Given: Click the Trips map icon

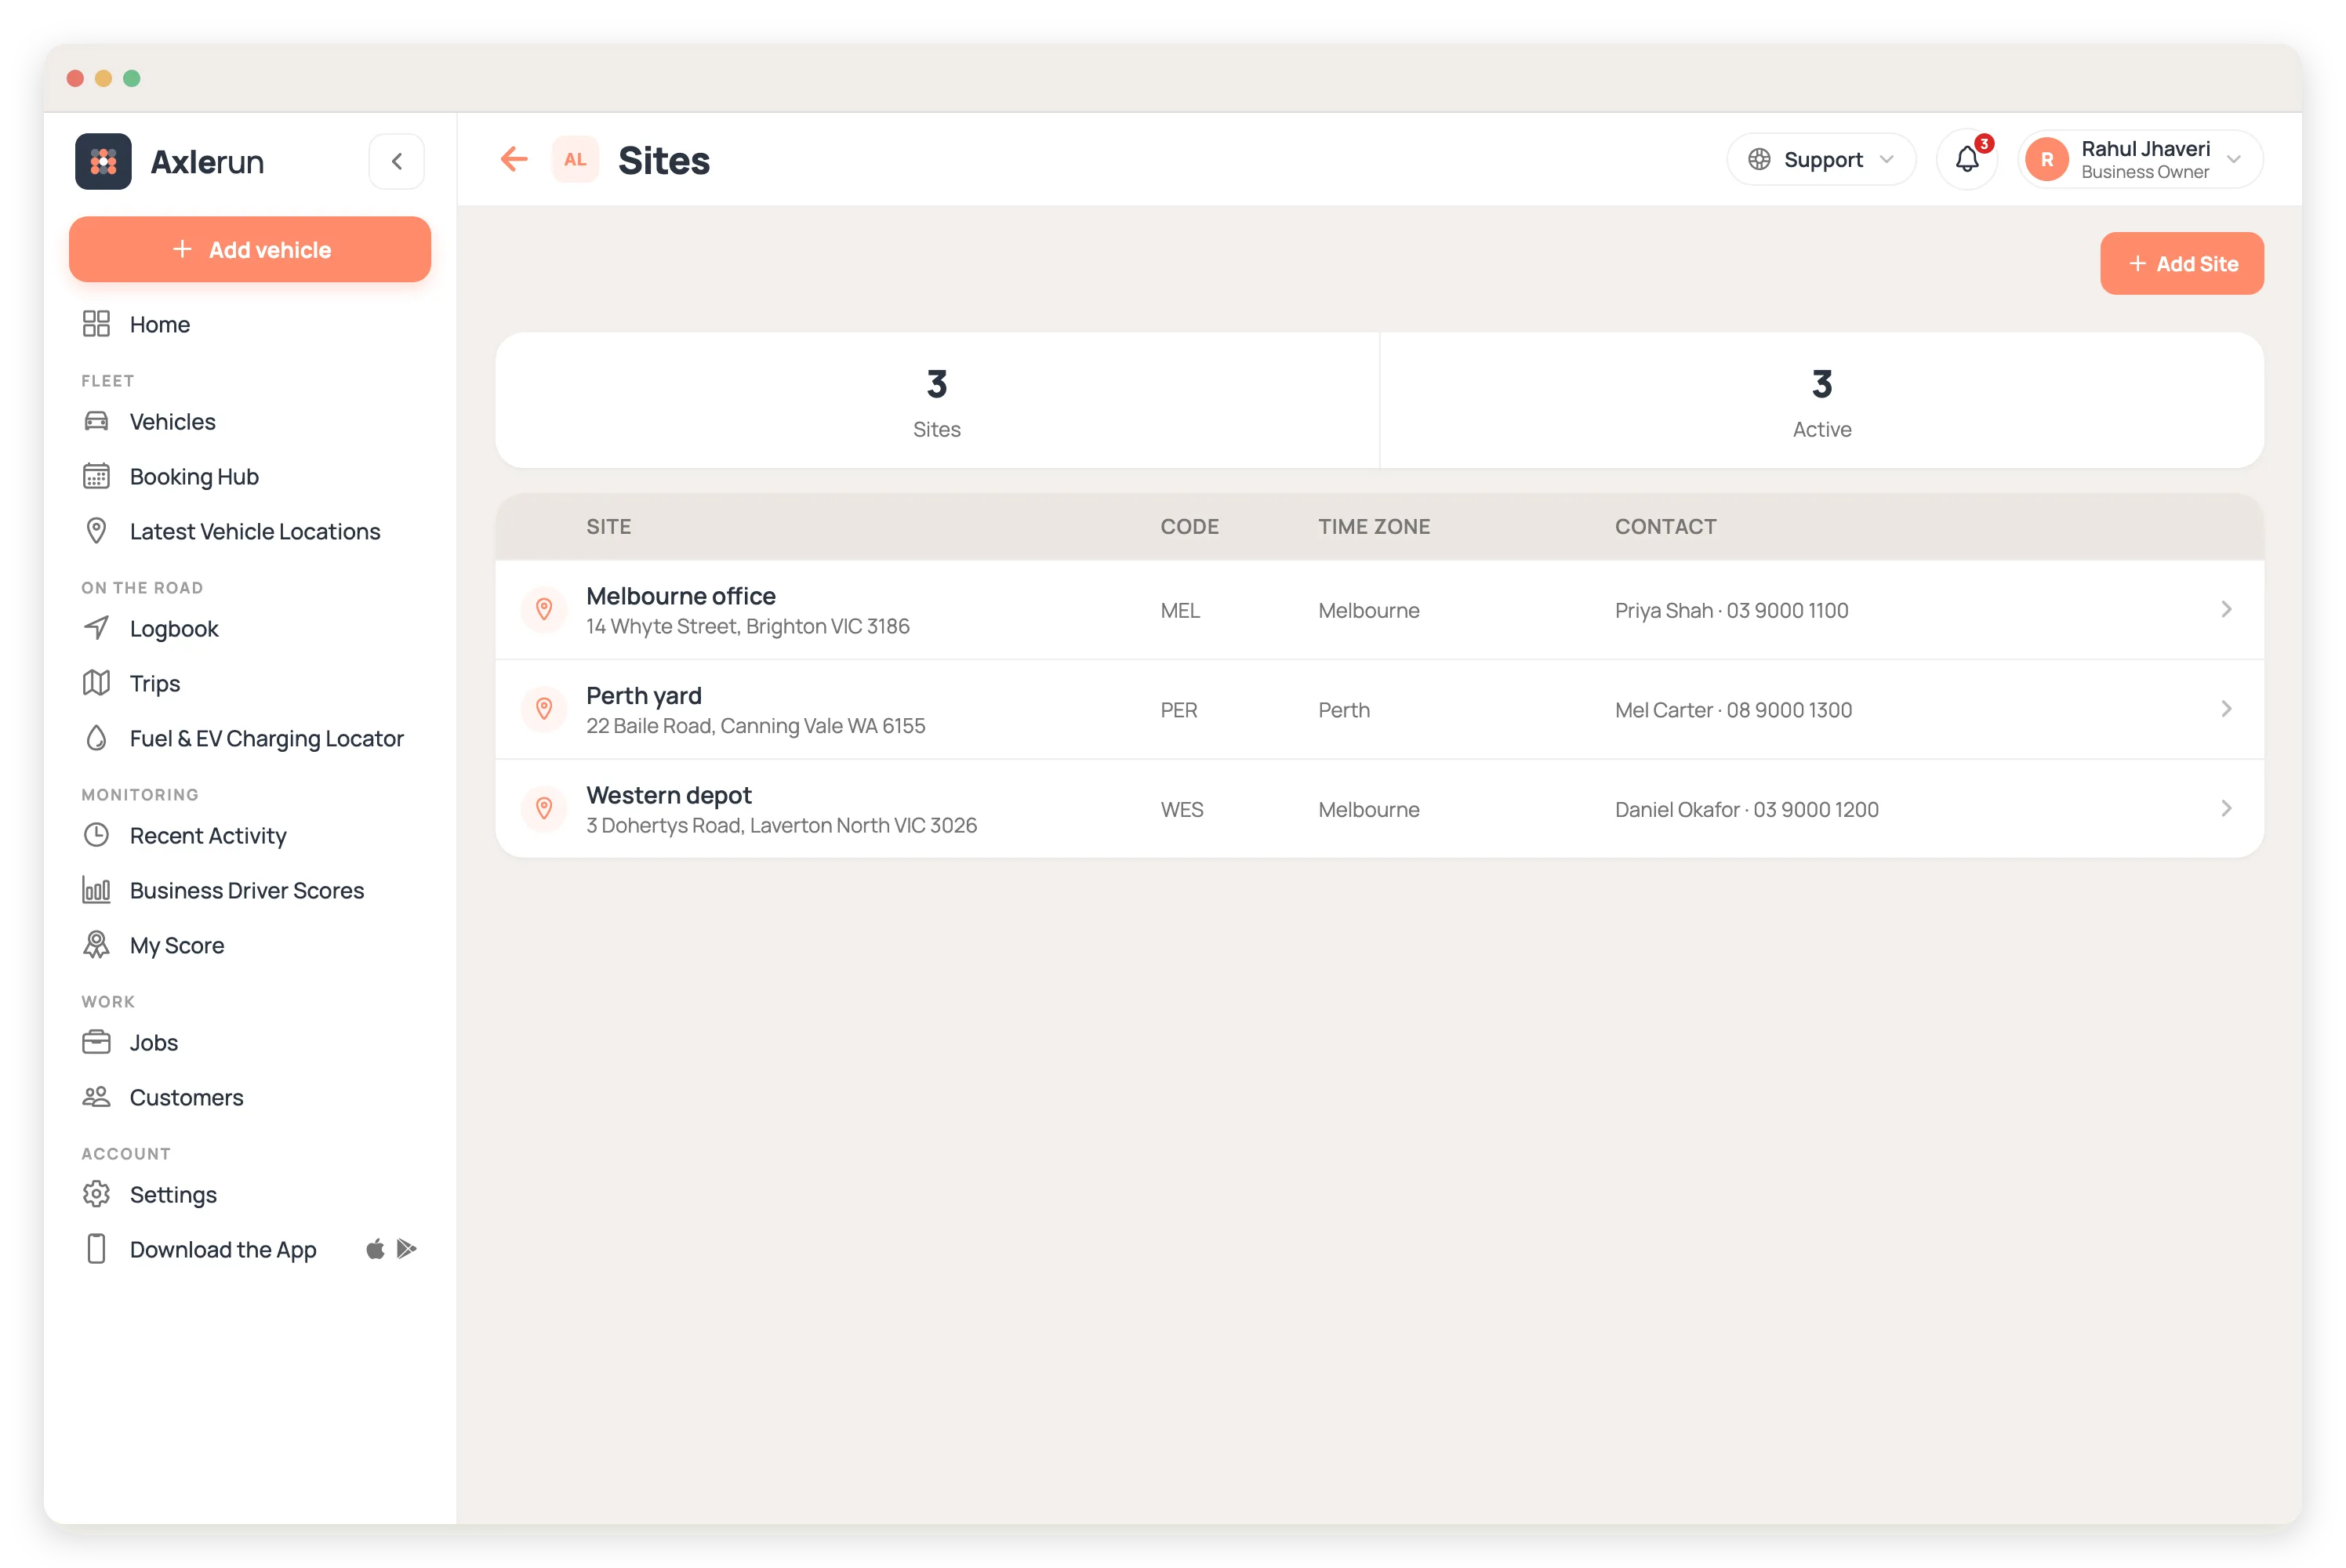Looking at the screenshot, I should 96,683.
